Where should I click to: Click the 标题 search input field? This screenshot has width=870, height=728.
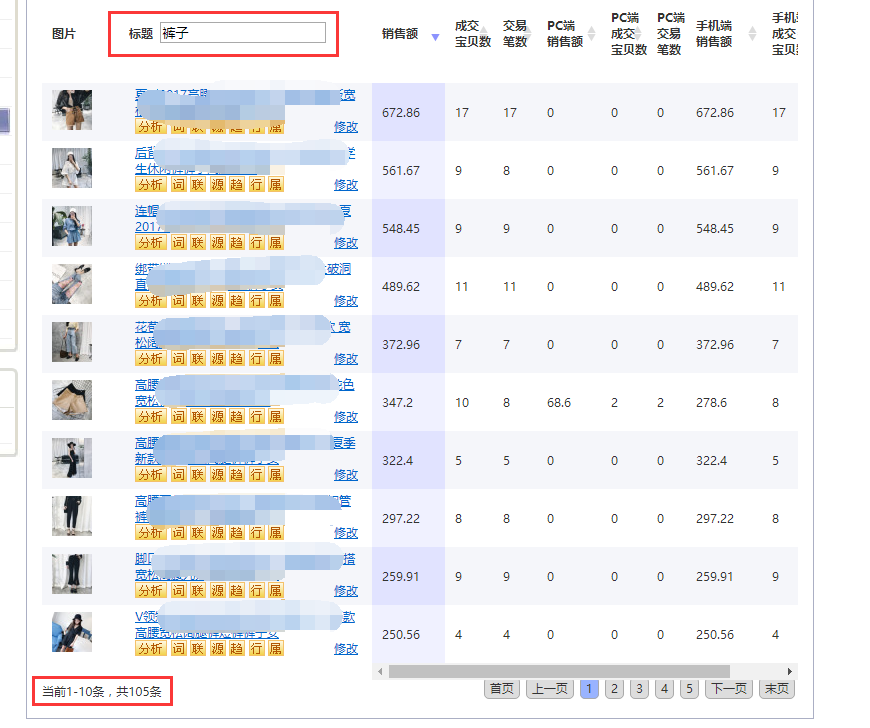point(243,33)
